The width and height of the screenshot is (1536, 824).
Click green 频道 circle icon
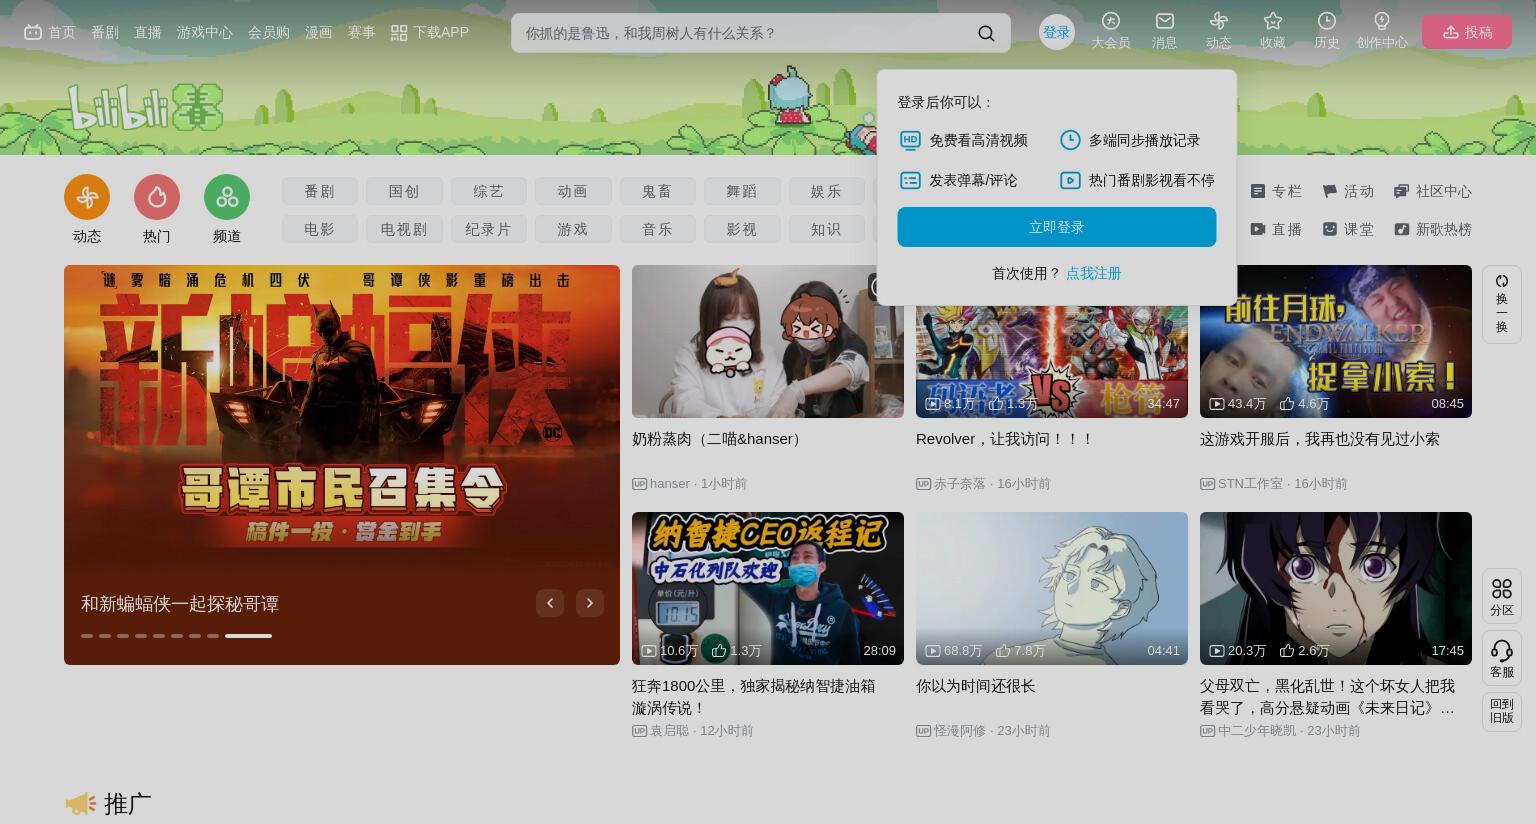pyautogui.click(x=227, y=197)
